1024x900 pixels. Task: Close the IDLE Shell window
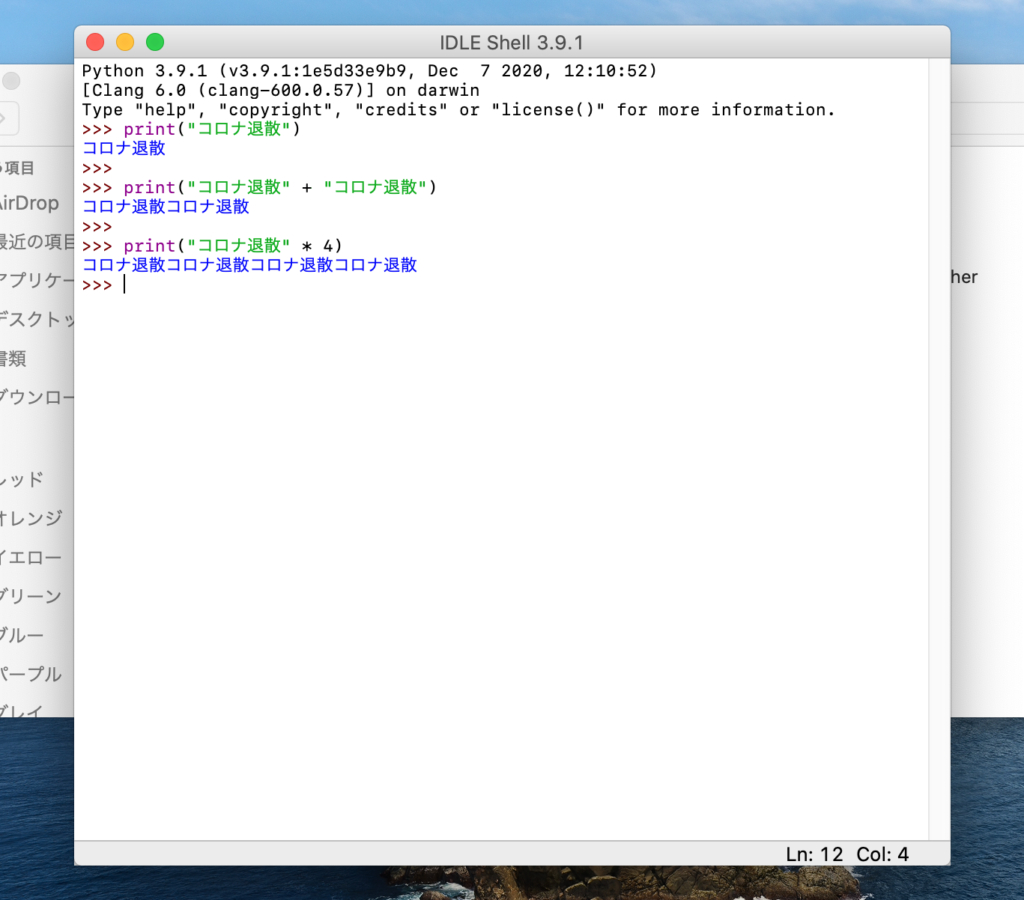pos(95,42)
